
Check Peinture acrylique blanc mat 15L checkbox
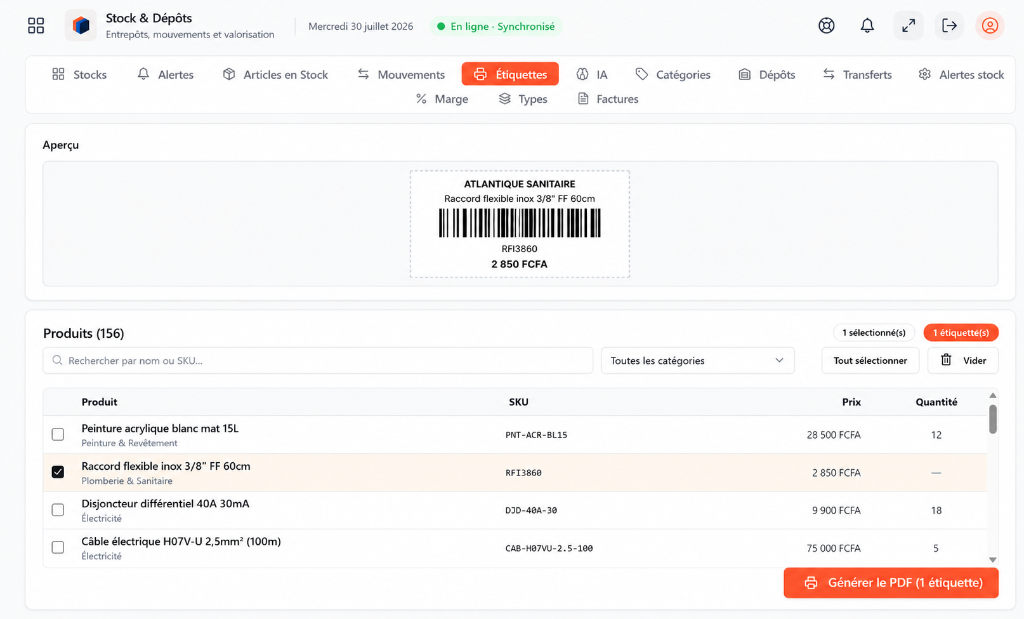tap(58, 434)
